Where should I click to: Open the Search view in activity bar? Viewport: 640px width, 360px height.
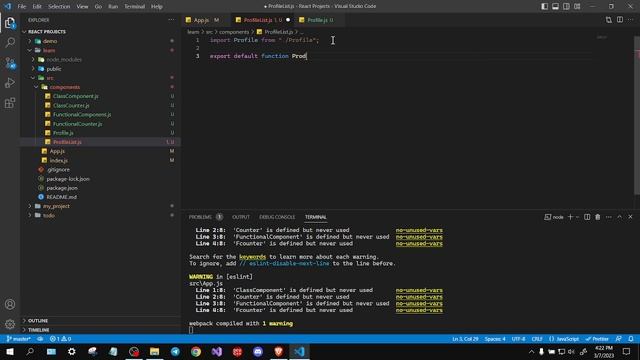pos(10,42)
